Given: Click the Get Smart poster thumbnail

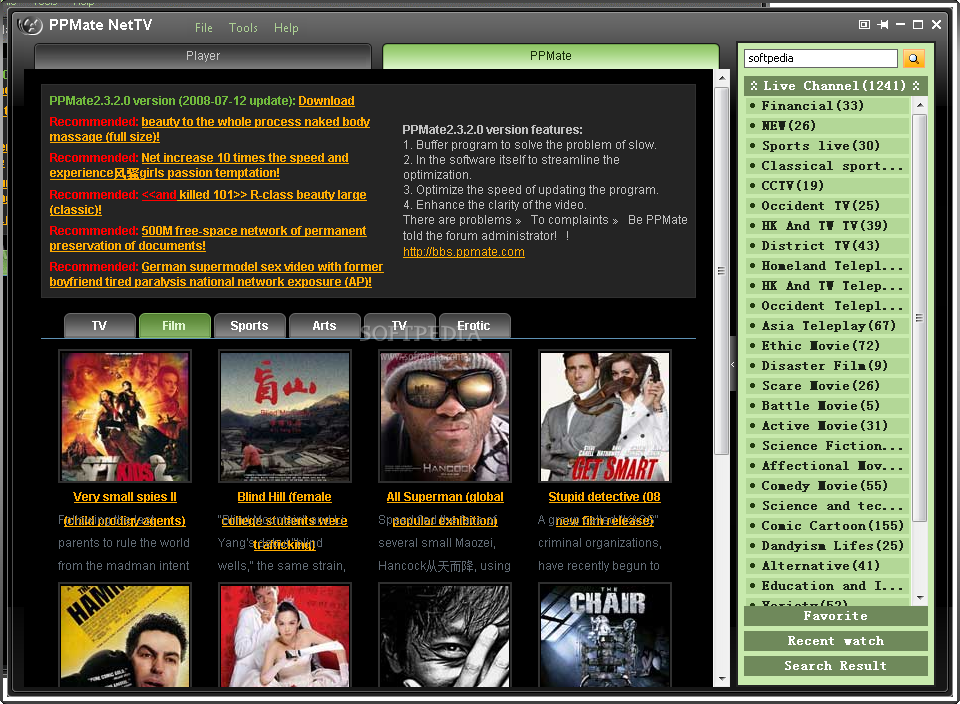Looking at the screenshot, I should pos(605,416).
